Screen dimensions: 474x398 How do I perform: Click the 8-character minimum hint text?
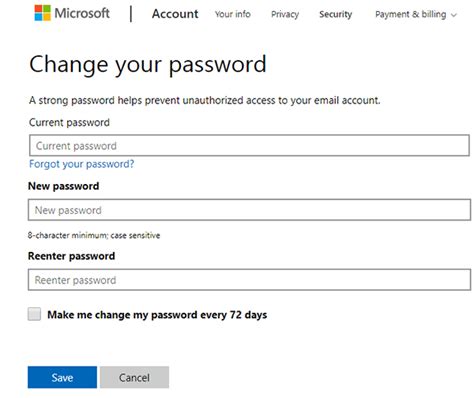[x=94, y=235]
